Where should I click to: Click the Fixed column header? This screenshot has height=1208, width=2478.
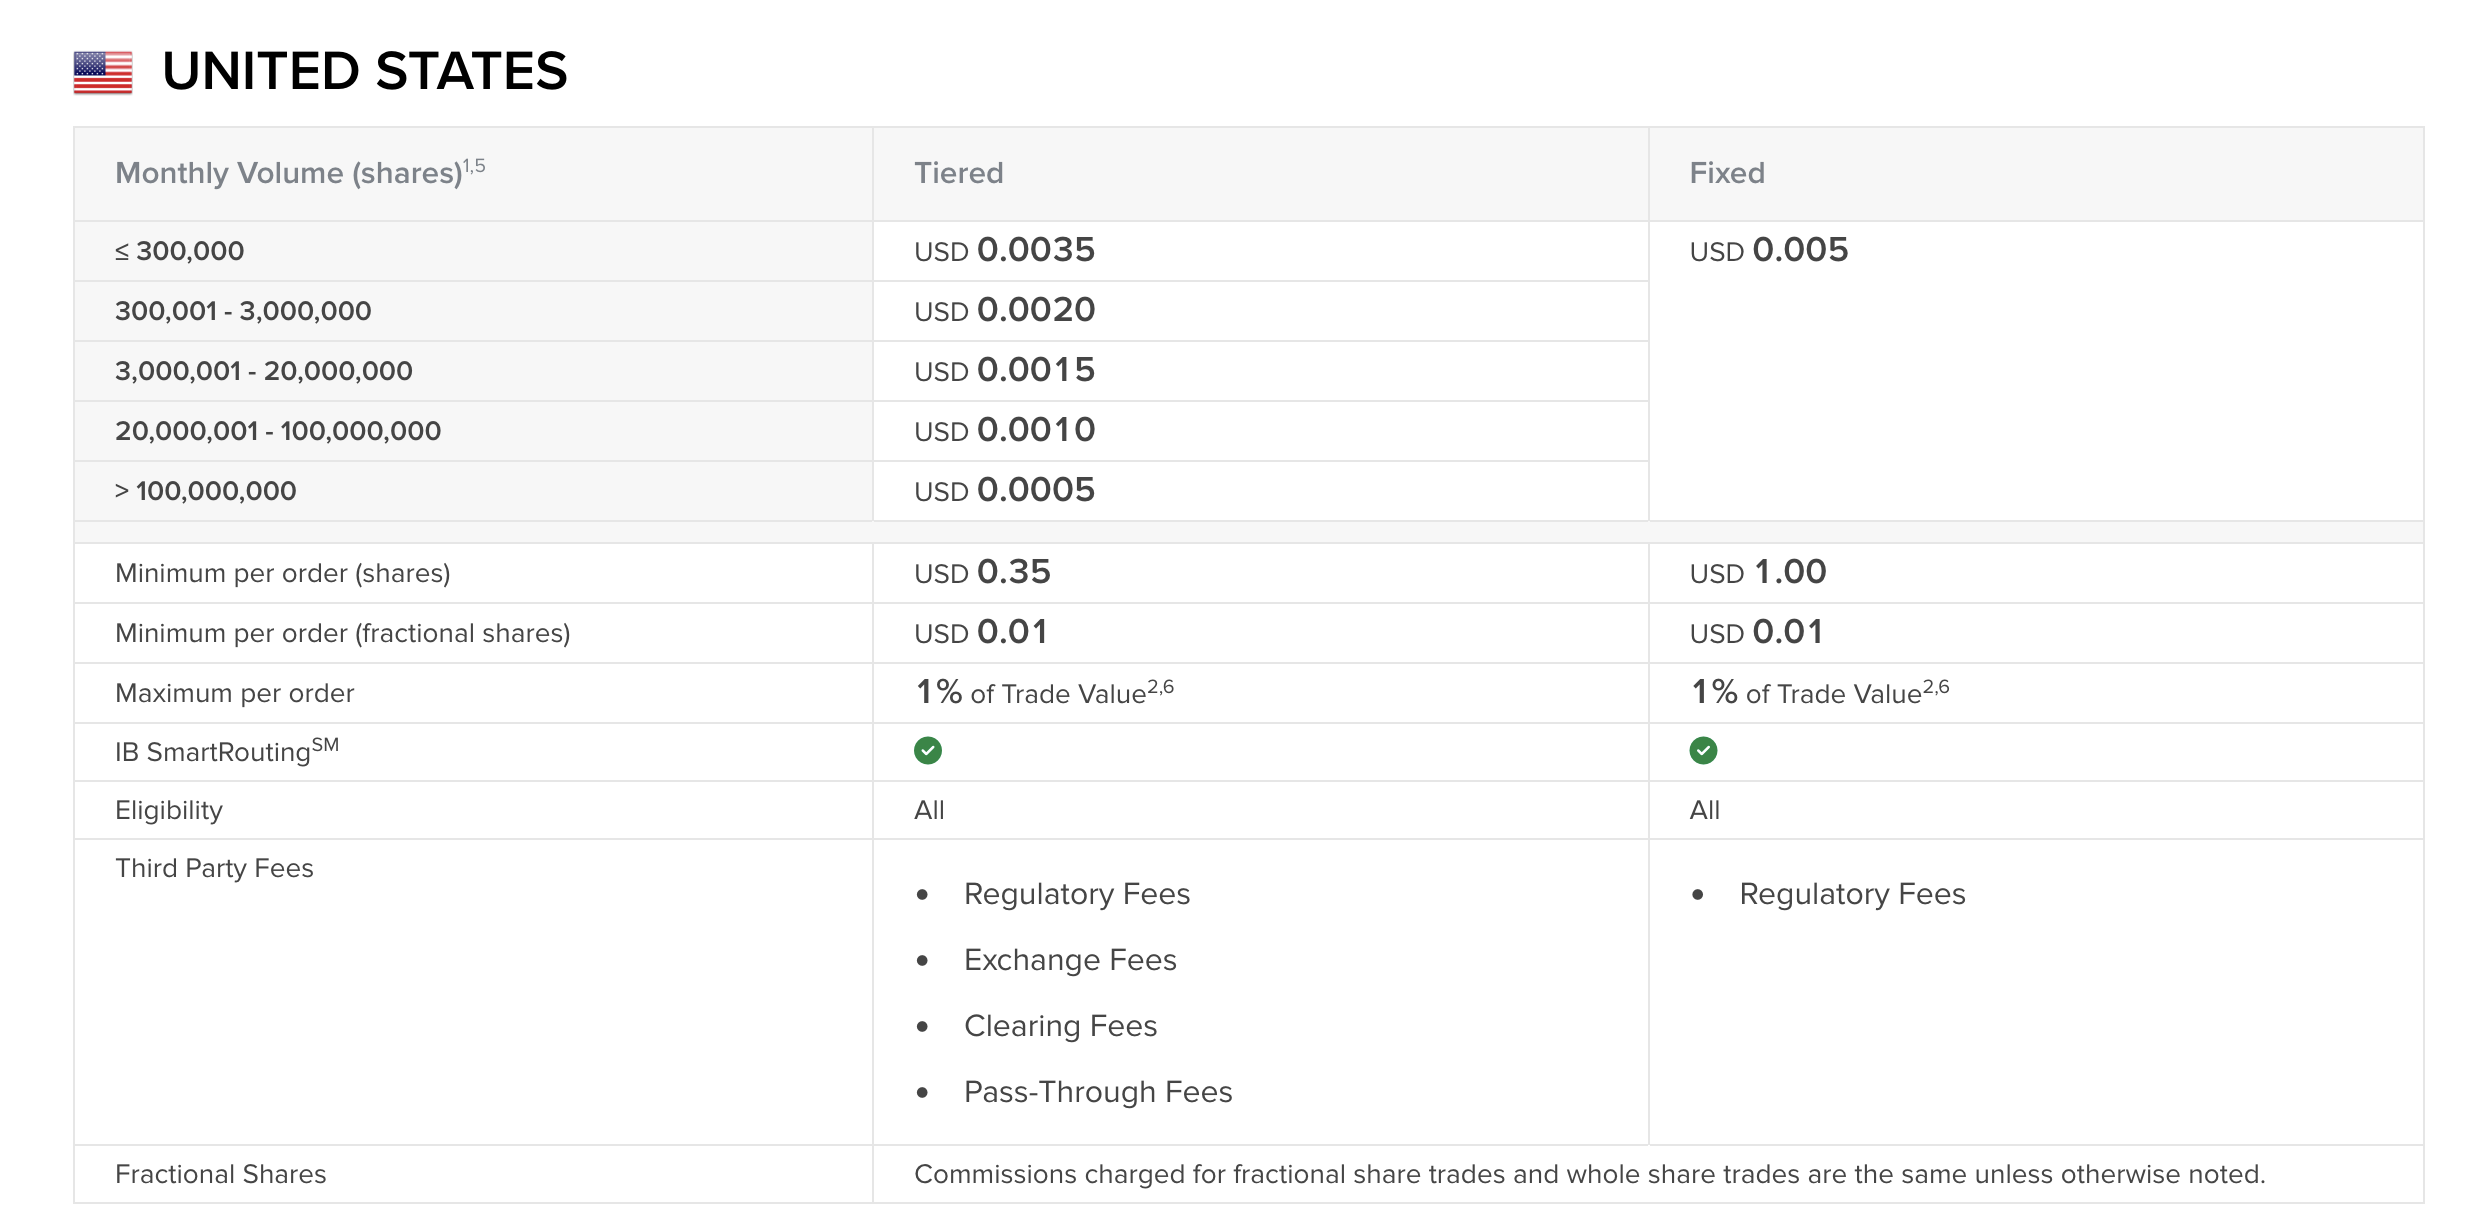[1727, 173]
